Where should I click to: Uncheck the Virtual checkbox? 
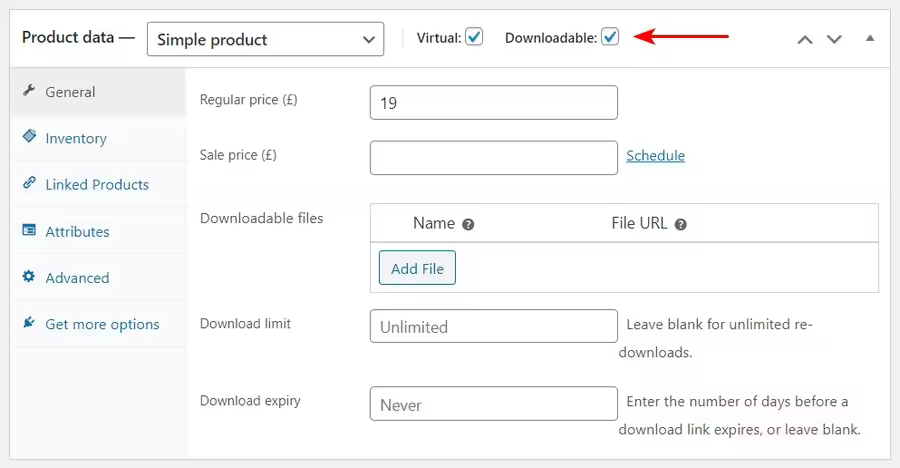[474, 37]
